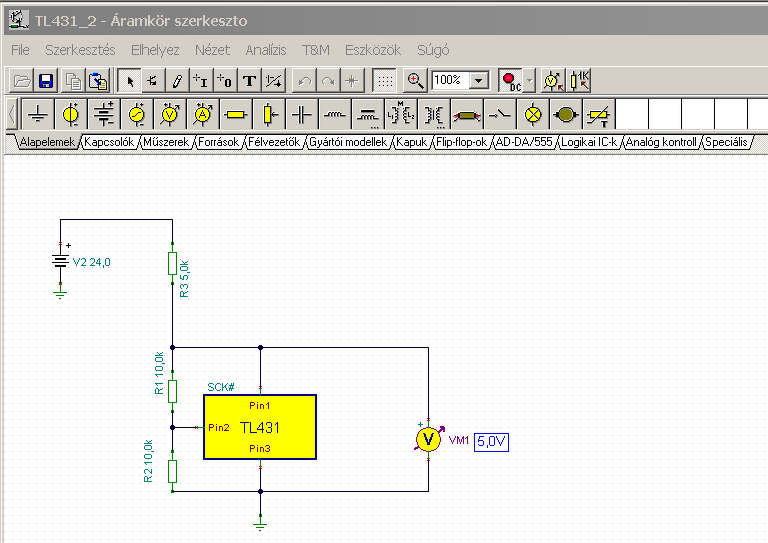This screenshot has width=768, height=543.
Task: Switch to the Műszerek tab
Action: [x=166, y=142]
